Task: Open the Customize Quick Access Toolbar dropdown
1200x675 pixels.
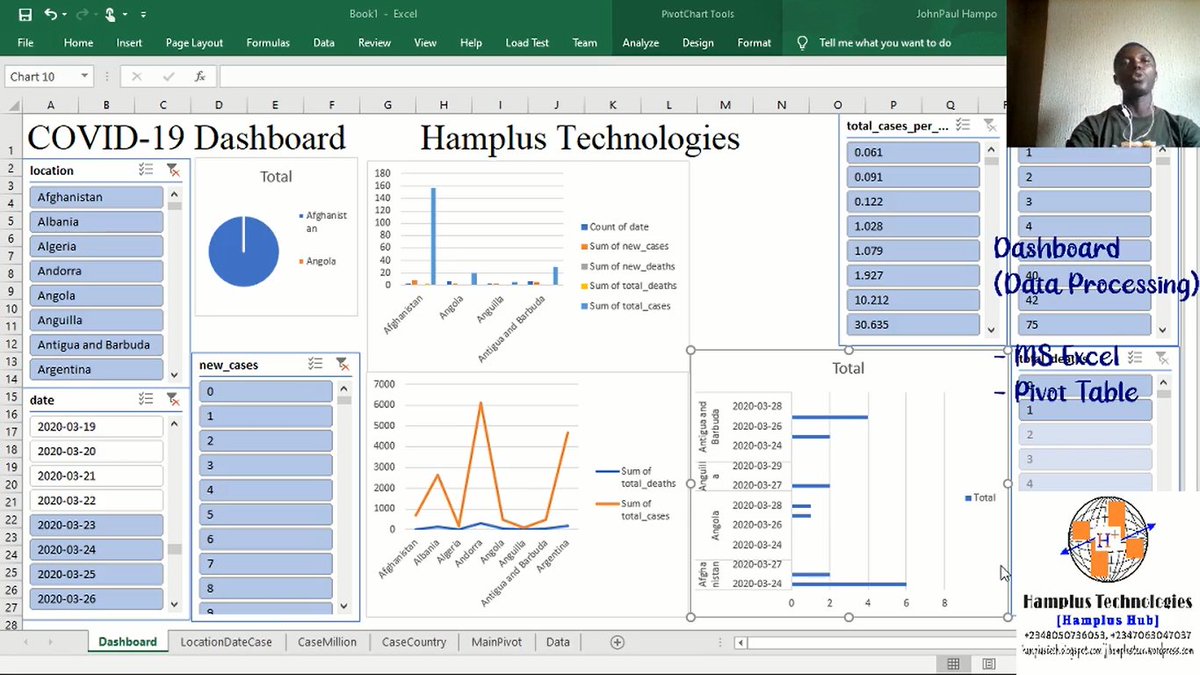Action: (x=143, y=14)
